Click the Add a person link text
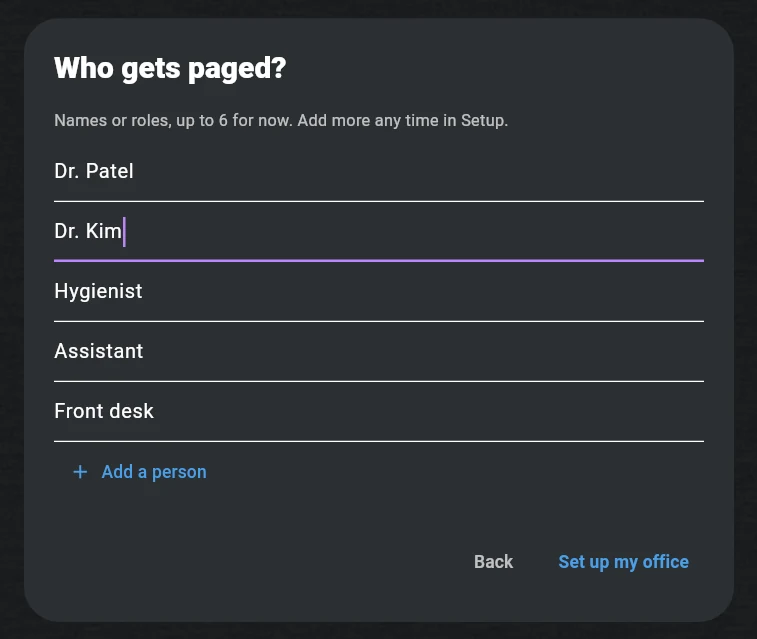757x639 pixels. pyautogui.click(x=154, y=472)
